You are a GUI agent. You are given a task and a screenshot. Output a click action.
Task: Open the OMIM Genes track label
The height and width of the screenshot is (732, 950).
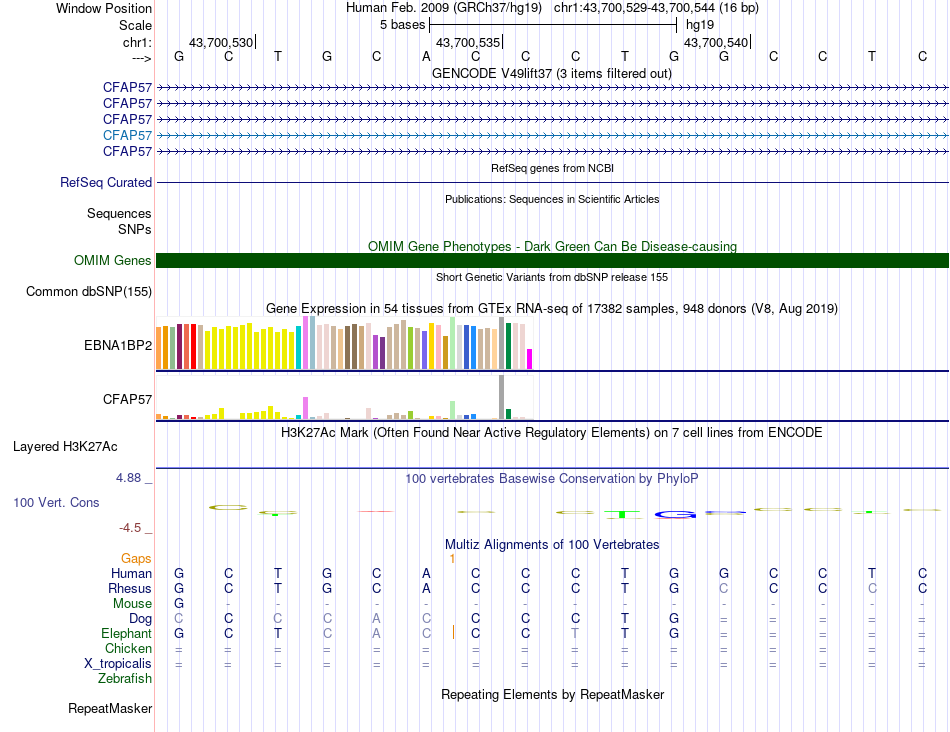click(113, 261)
